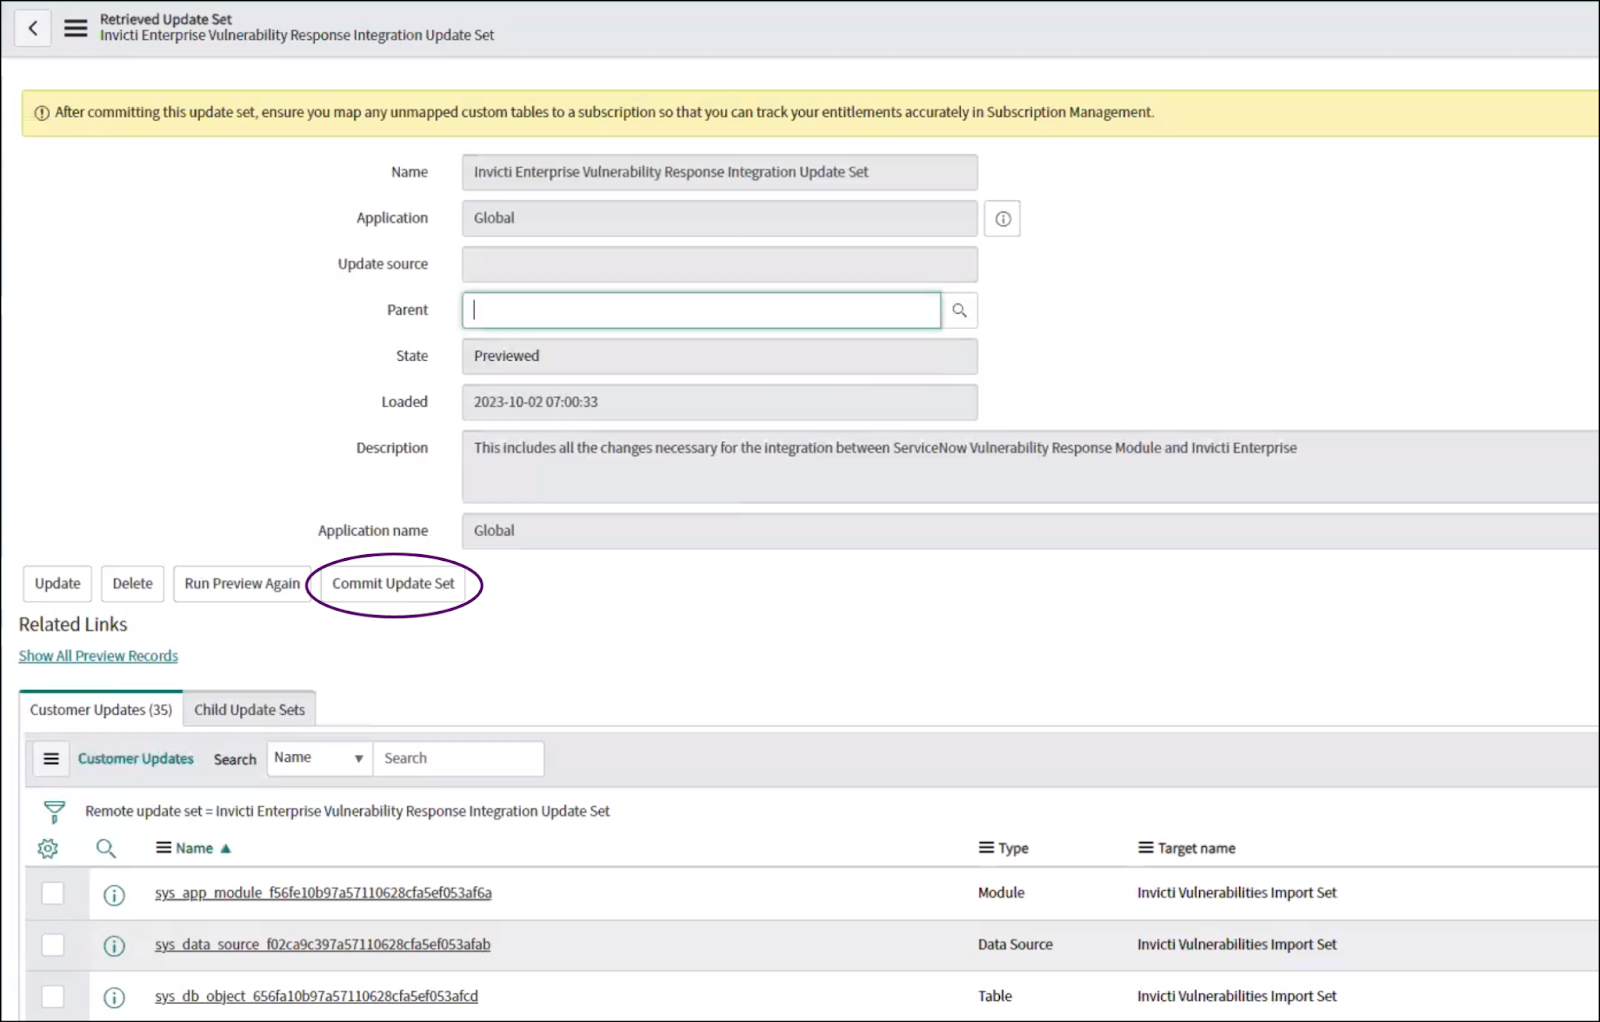Select checkbox for sys_db_object row
Image resolution: width=1600 pixels, height=1022 pixels.
[53, 997]
